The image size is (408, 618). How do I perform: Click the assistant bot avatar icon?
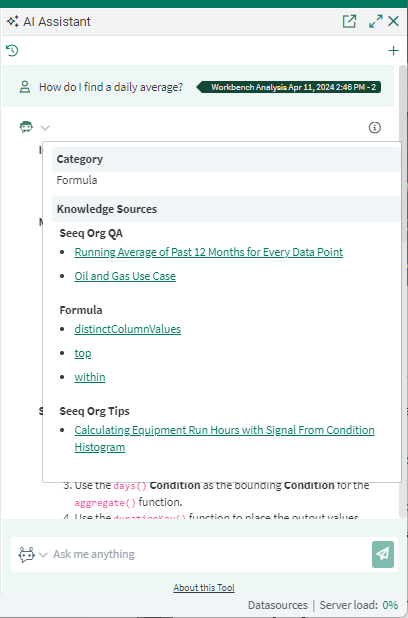[x=26, y=127]
